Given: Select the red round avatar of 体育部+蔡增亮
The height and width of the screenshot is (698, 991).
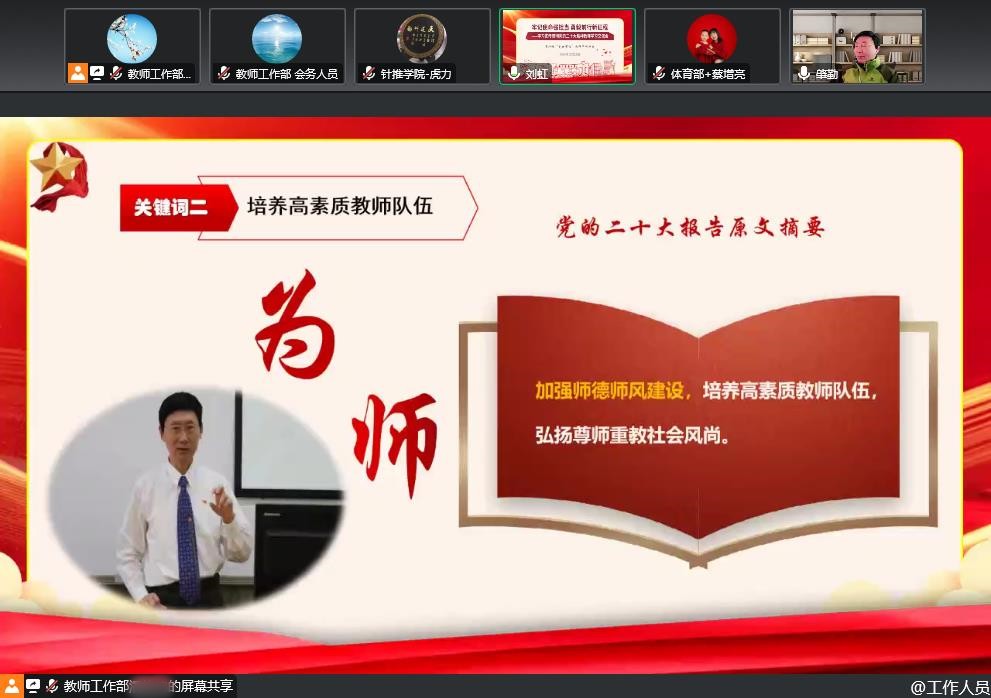Looking at the screenshot, I should [712, 38].
